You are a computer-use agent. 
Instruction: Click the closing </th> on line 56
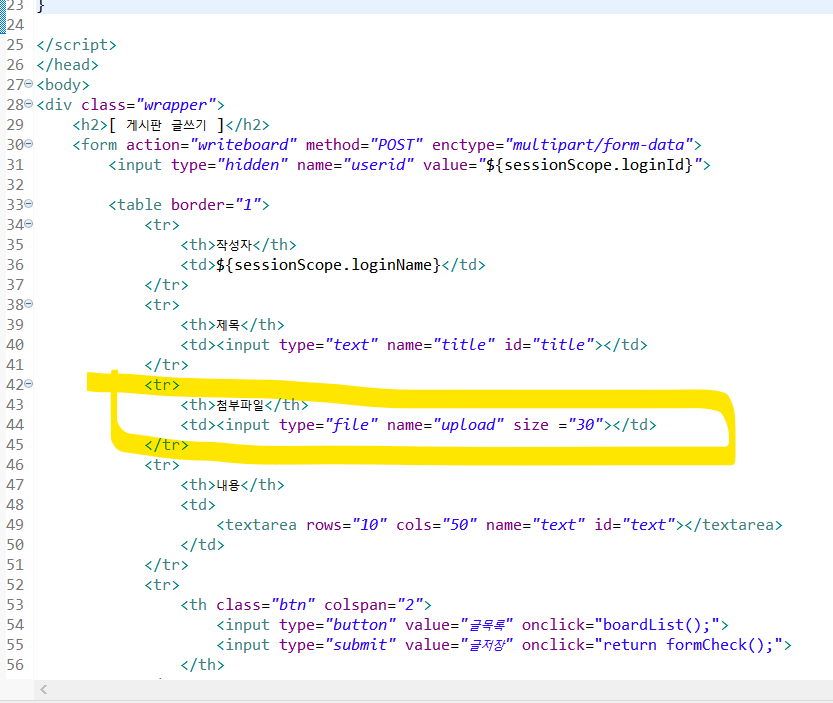coord(202,665)
